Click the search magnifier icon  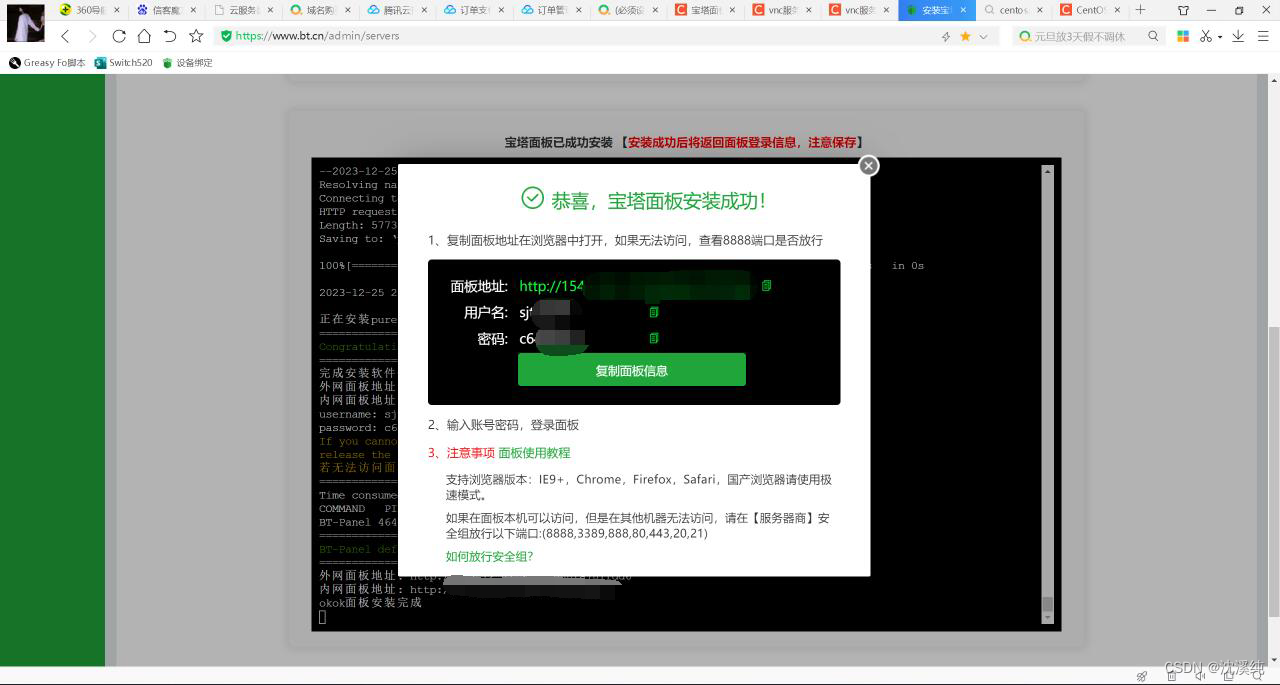pyautogui.click(x=1153, y=36)
